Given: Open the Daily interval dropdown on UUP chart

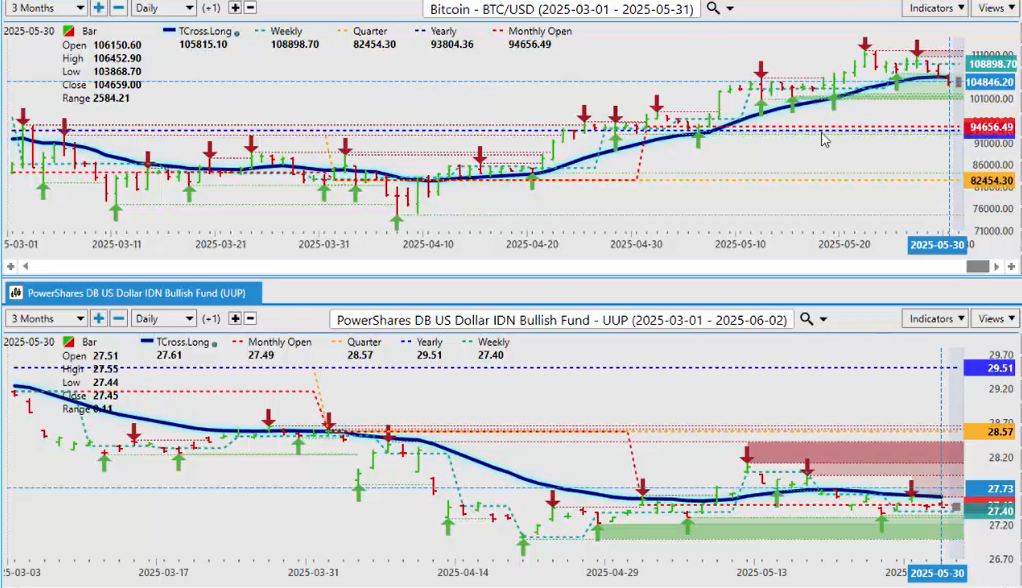Looking at the screenshot, I should click(x=163, y=319).
